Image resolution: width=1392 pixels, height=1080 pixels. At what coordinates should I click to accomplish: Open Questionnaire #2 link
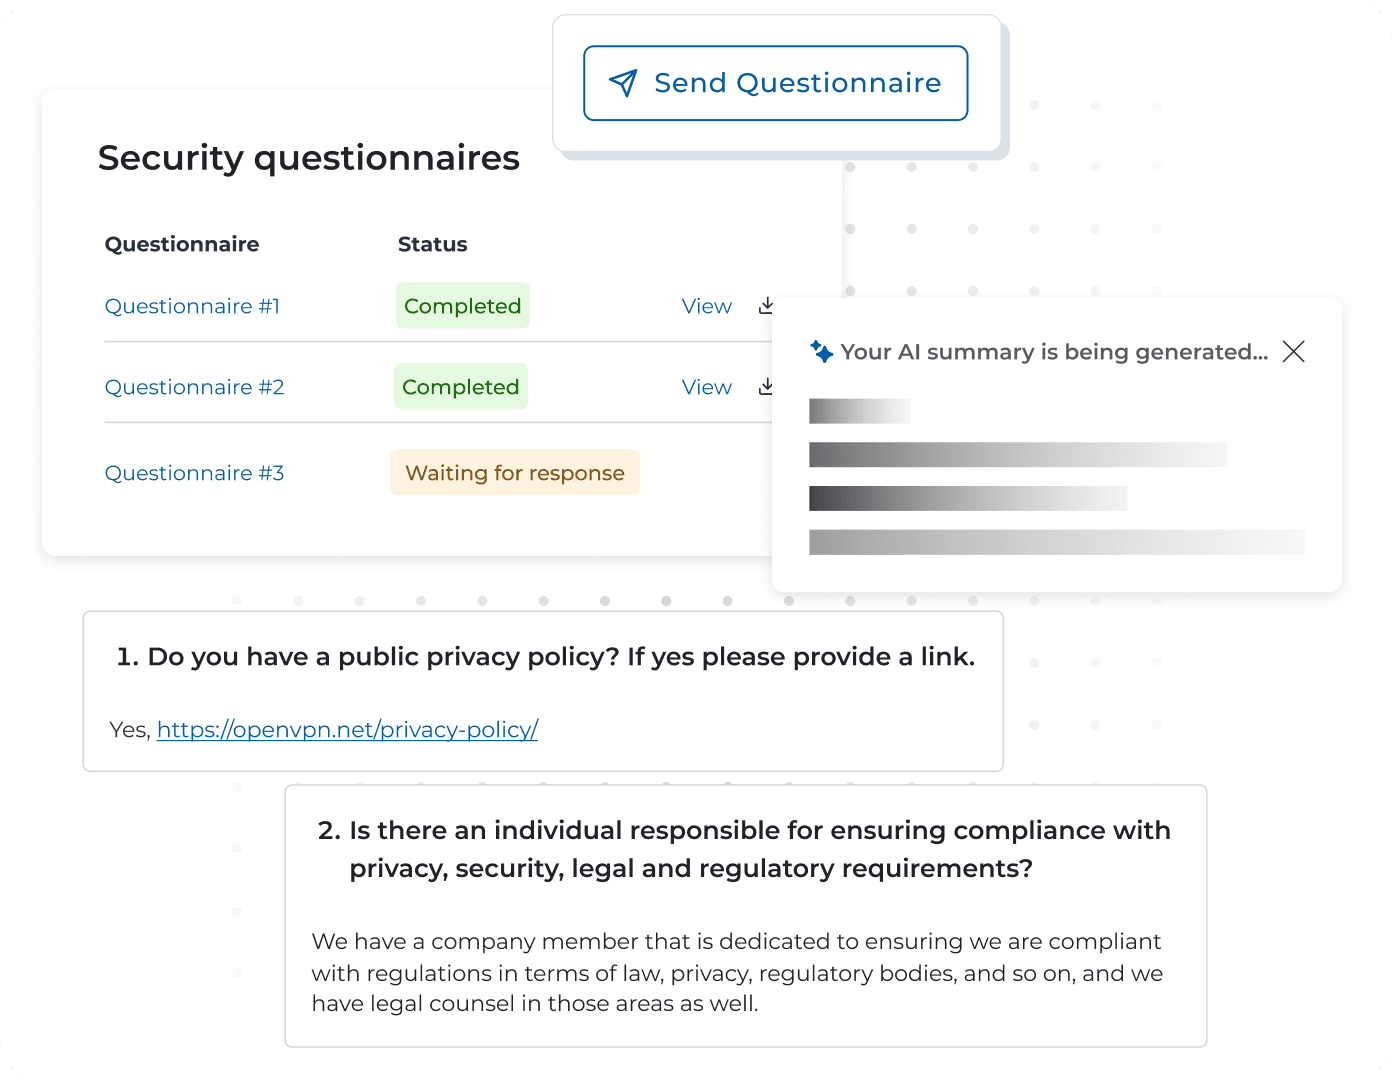click(x=194, y=387)
